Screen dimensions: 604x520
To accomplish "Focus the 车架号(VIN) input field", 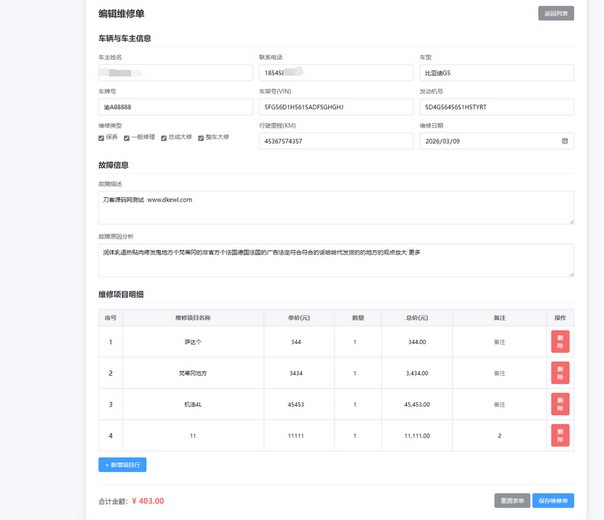I will click(335, 107).
